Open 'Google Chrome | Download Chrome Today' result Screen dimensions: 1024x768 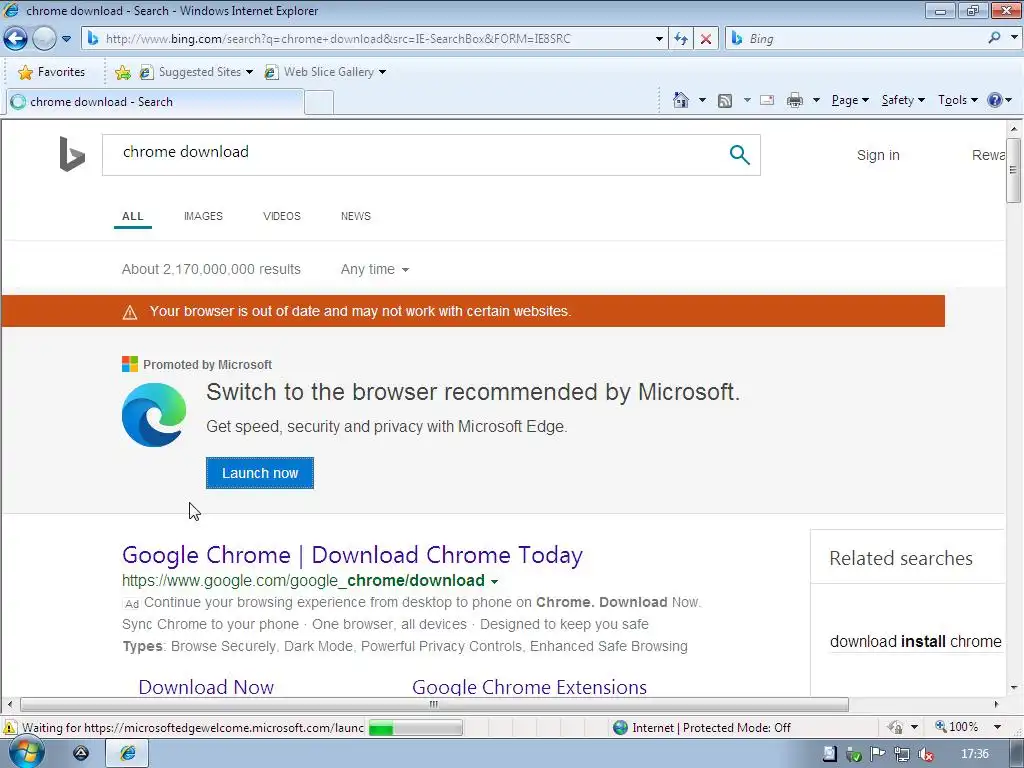coord(352,555)
